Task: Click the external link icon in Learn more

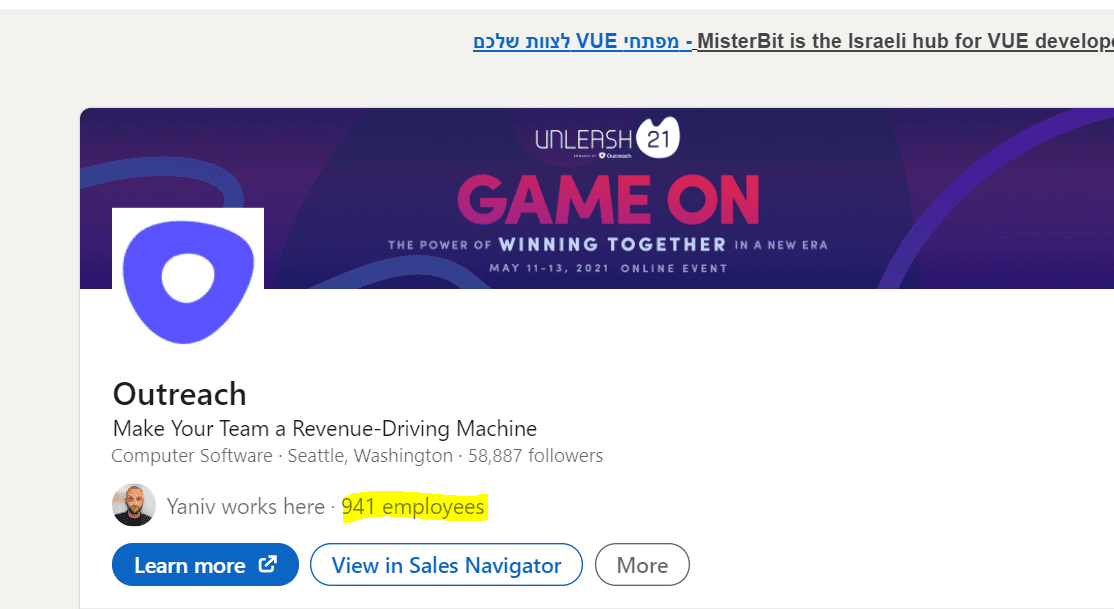Action: pyautogui.click(x=267, y=564)
